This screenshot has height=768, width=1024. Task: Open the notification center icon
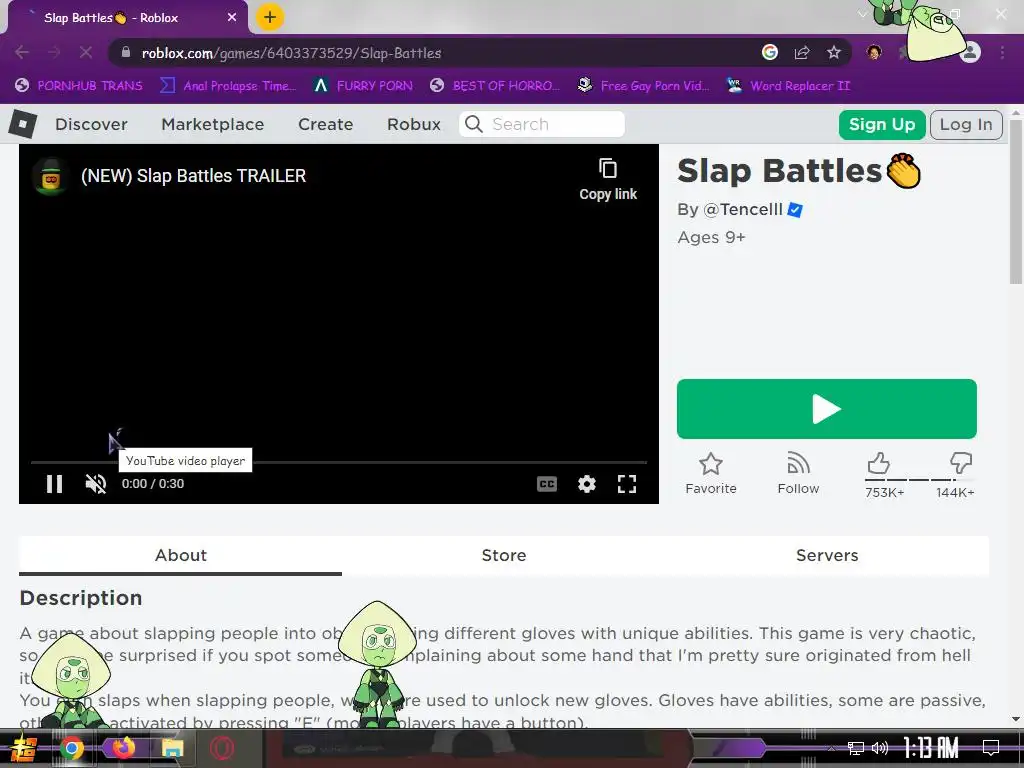tap(991, 748)
